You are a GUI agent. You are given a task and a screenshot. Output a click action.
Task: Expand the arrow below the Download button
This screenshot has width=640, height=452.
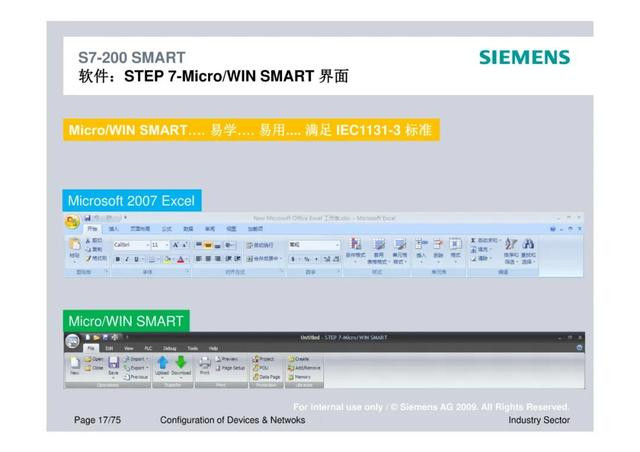(x=181, y=378)
